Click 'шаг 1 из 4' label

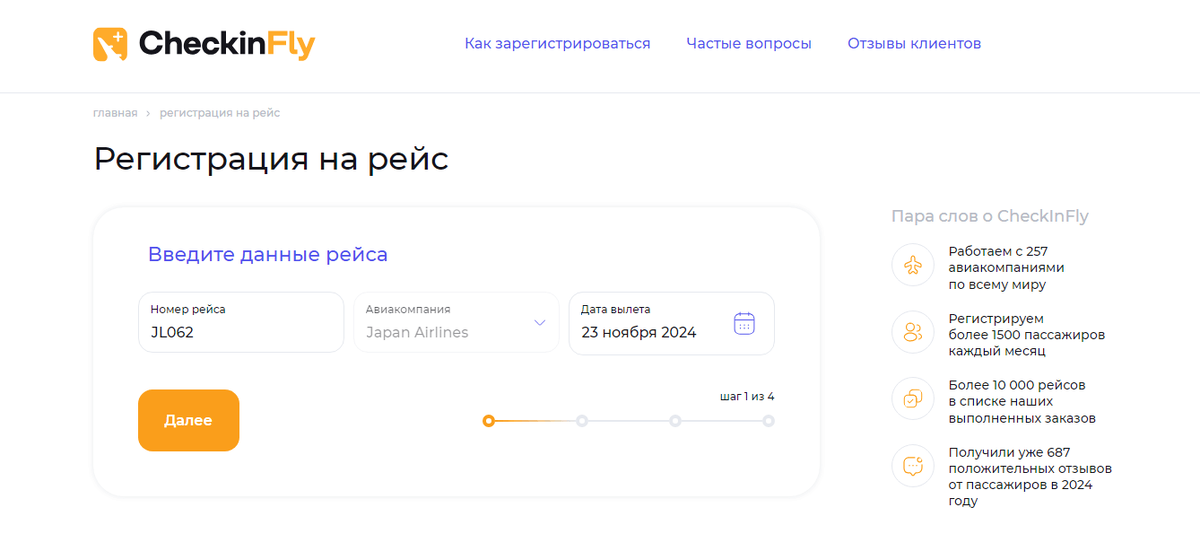pos(747,396)
